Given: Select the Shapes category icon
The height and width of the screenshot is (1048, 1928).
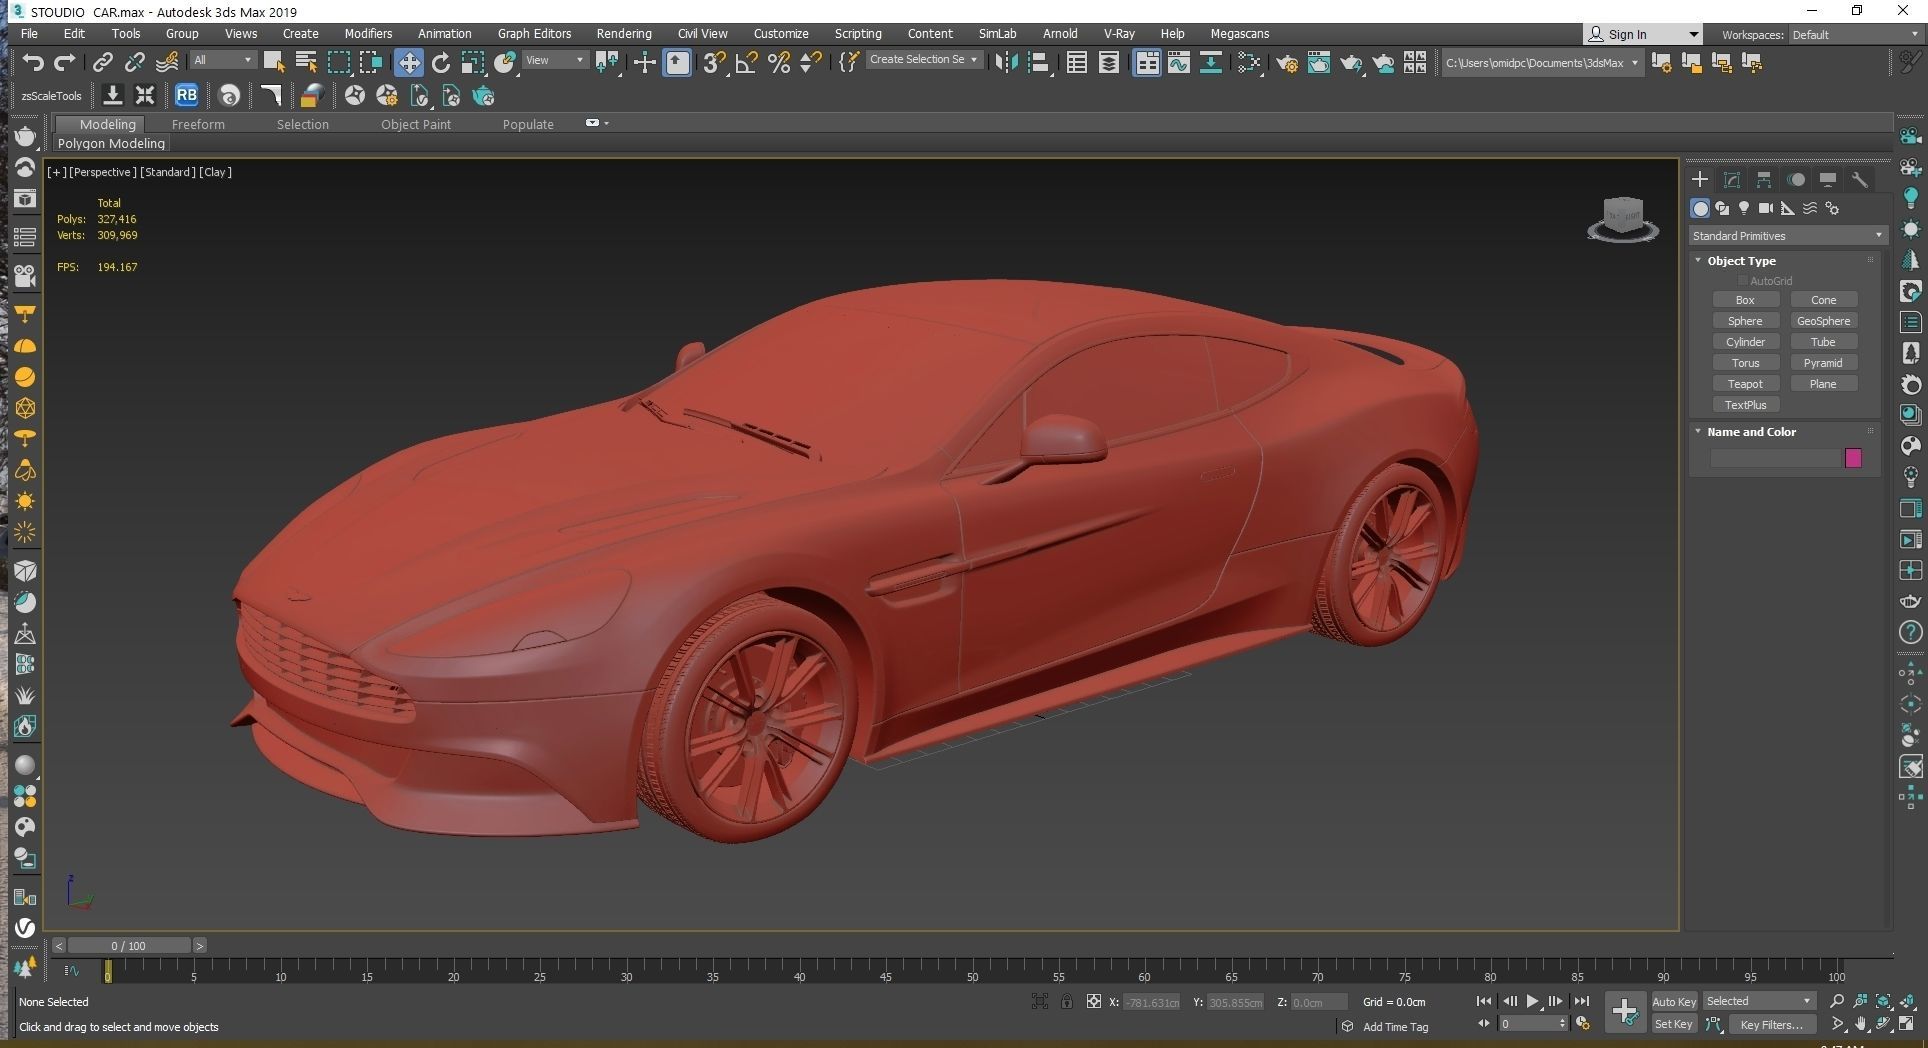Looking at the screenshot, I should 1722,208.
